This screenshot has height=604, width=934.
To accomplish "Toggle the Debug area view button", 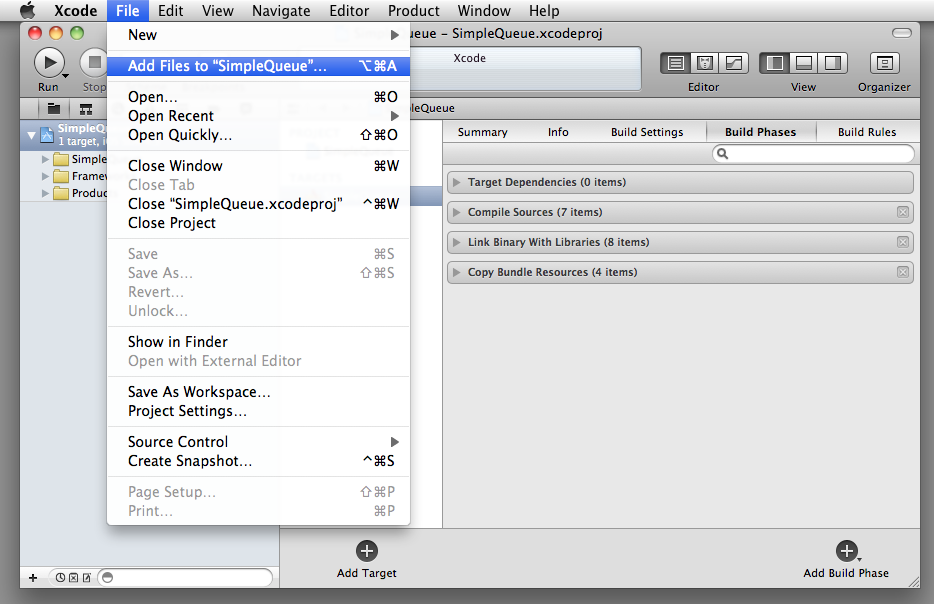I will pos(803,63).
